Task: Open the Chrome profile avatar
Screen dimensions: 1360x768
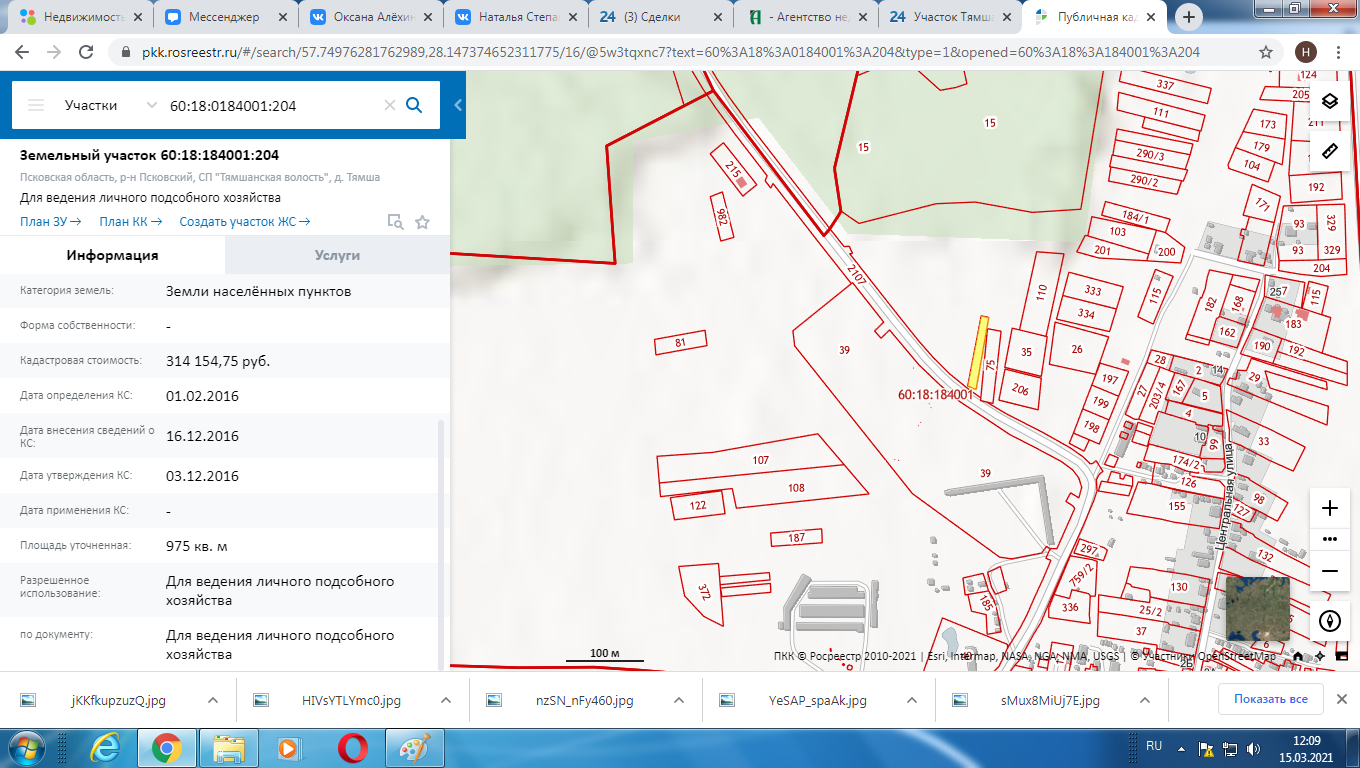Action: coord(1305,52)
